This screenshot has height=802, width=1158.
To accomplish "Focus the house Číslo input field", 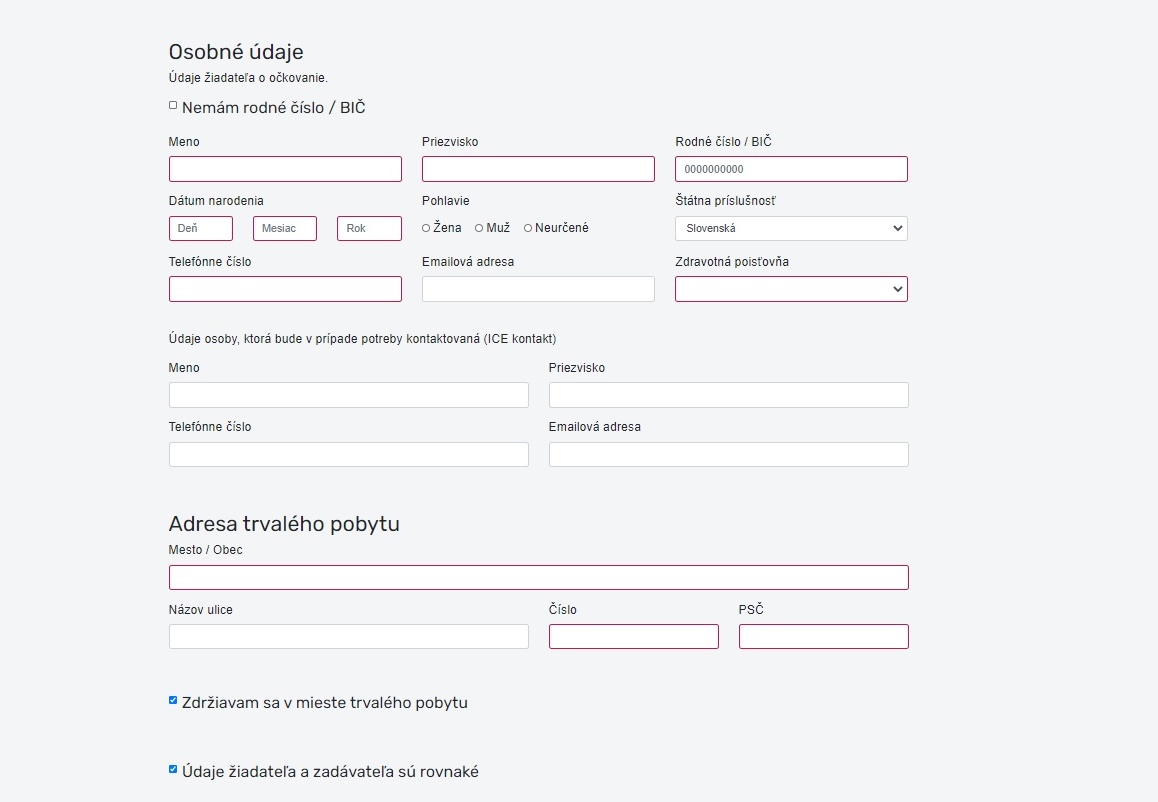I will pos(634,637).
